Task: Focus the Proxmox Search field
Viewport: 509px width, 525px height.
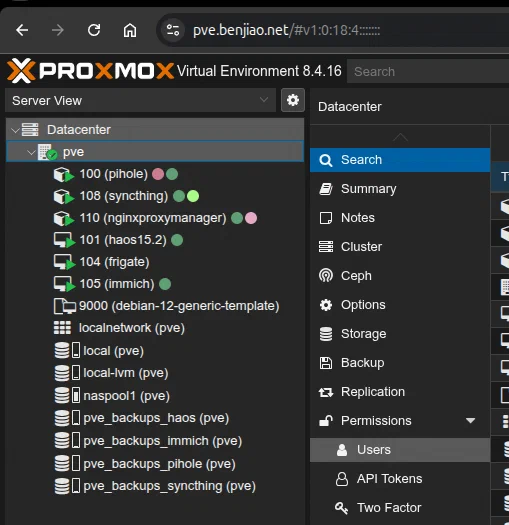Action: click(428, 71)
